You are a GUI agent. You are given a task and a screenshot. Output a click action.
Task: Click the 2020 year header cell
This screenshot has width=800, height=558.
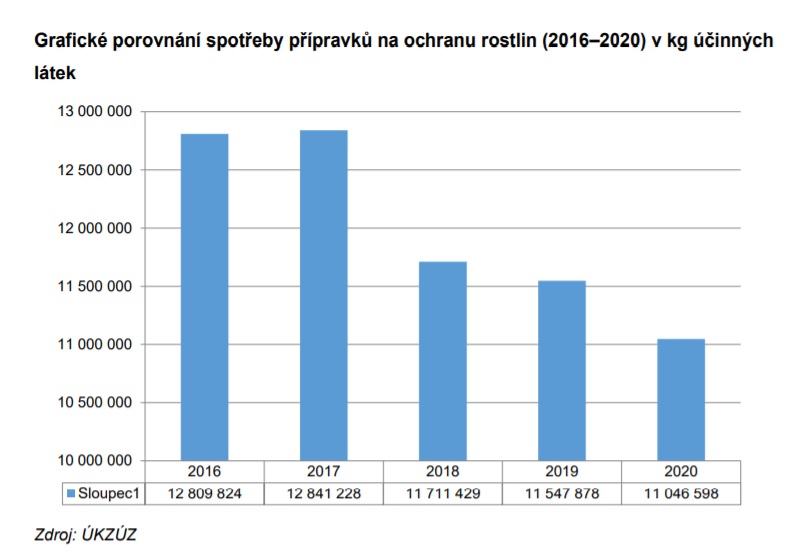pyautogui.click(x=680, y=472)
